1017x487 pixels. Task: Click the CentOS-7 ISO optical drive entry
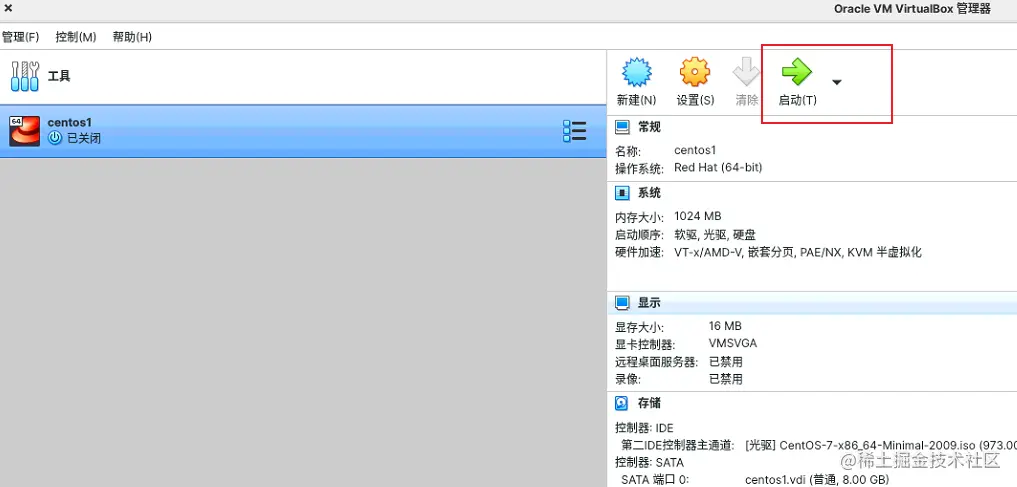(x=881, y=445)
